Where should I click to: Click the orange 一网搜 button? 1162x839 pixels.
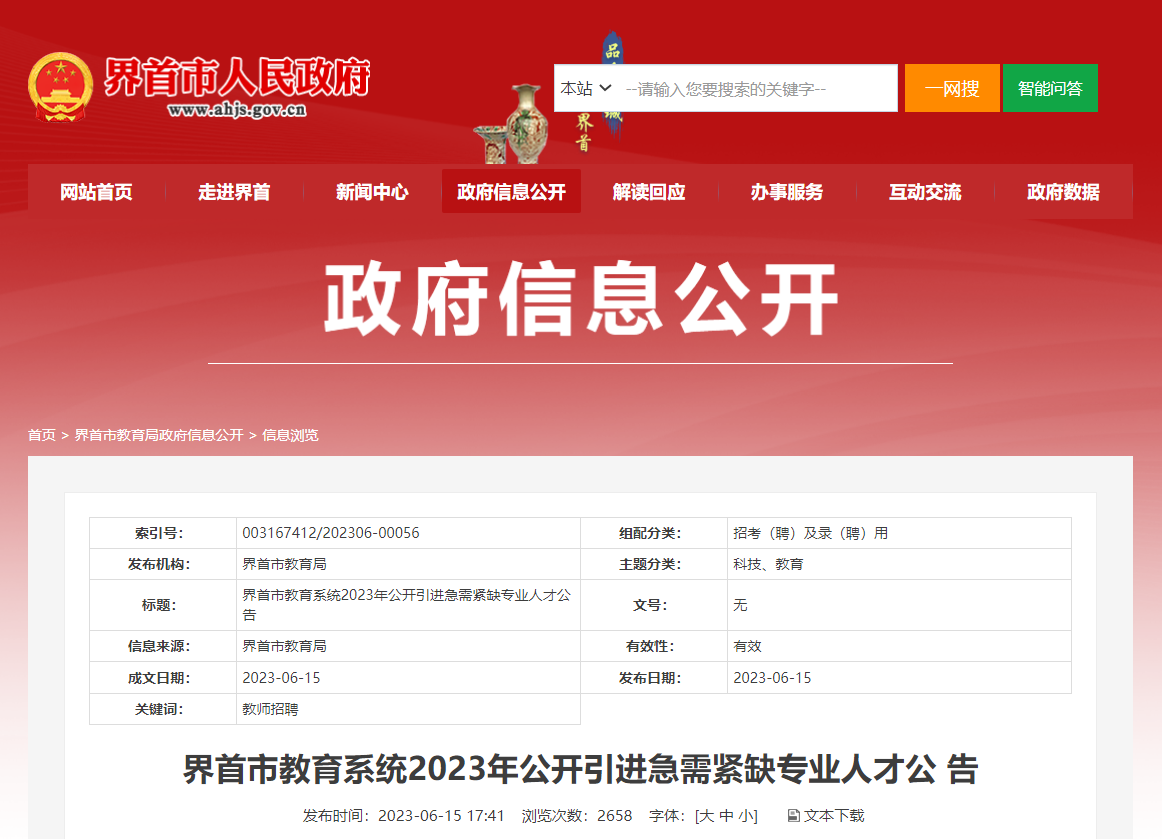coord(952,88)
